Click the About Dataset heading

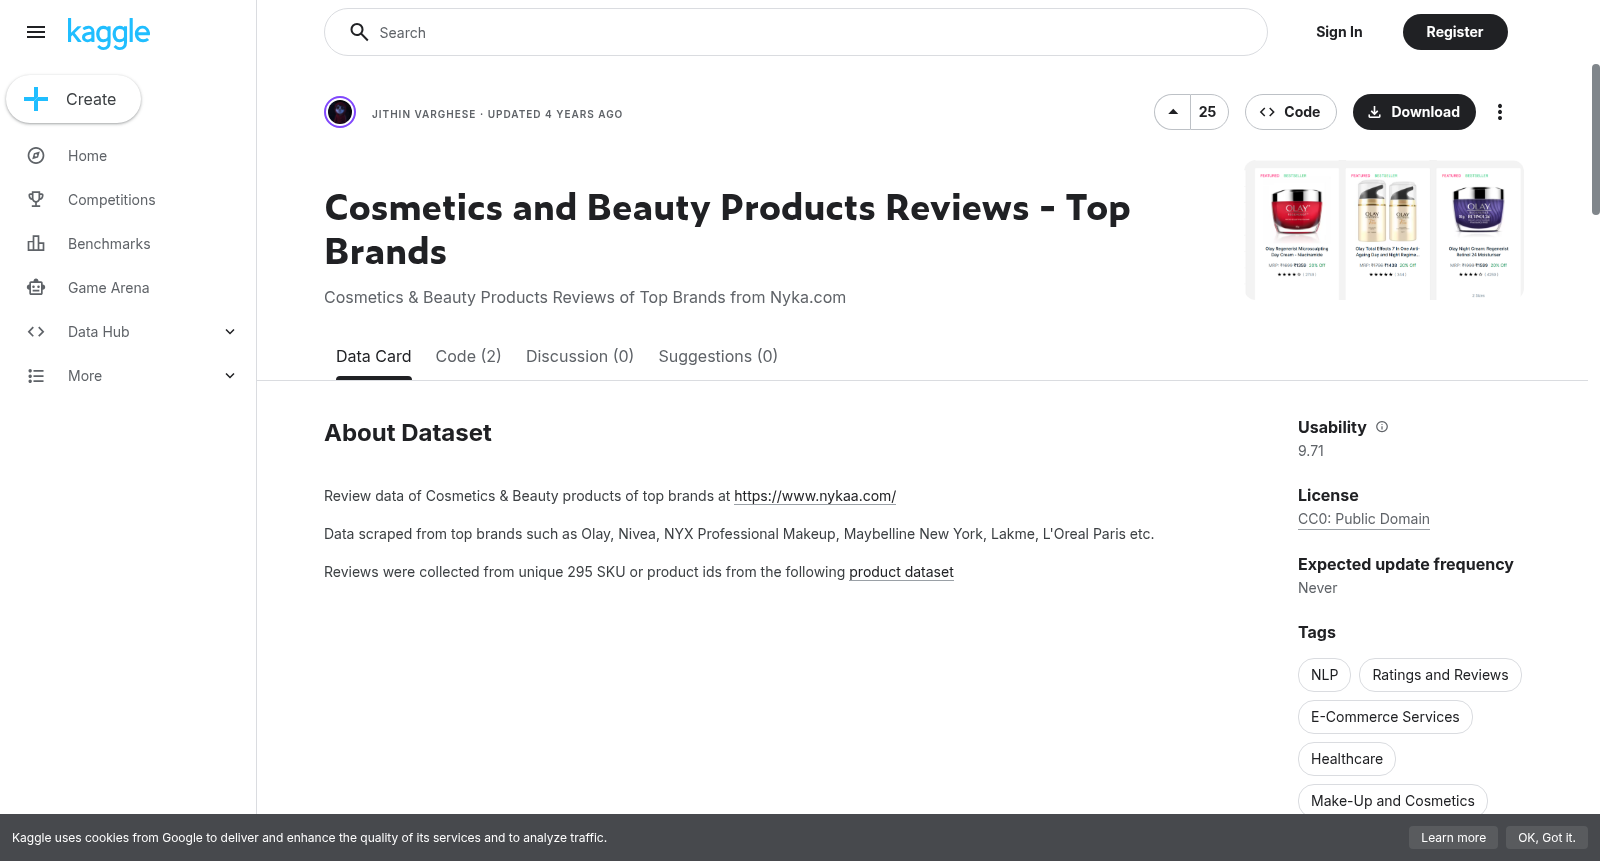408,433
